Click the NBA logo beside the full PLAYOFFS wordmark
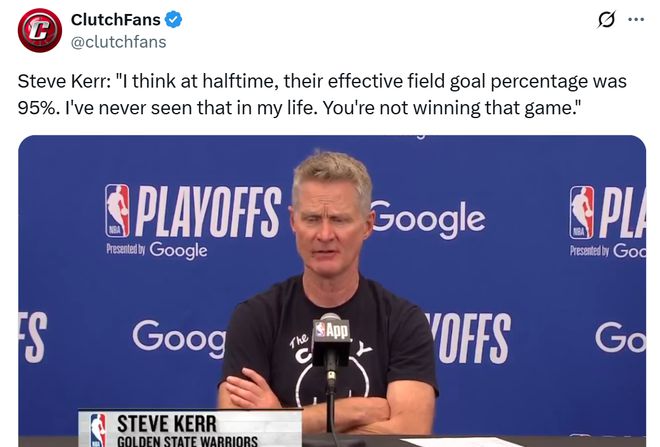Viewport: 660px width, 447px height. coord(117,210)
